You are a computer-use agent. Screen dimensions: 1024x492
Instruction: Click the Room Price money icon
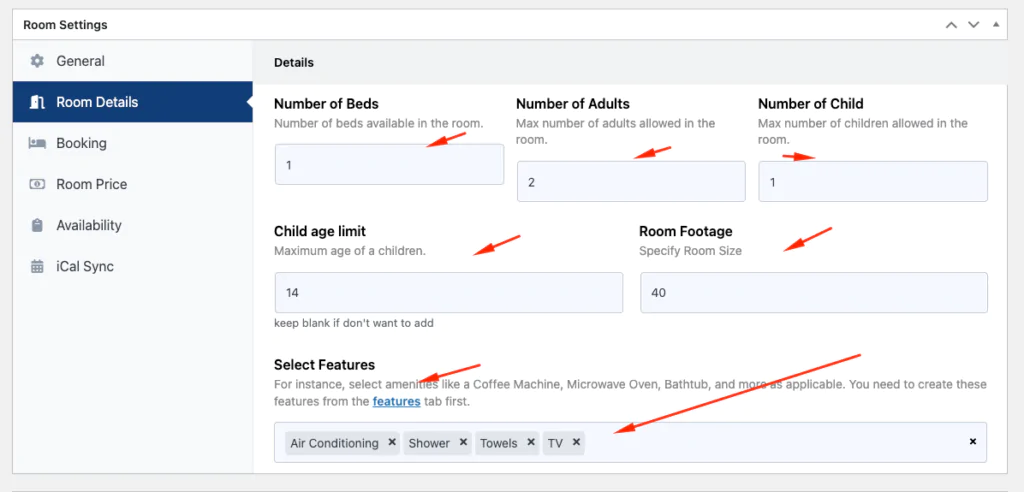37,184
